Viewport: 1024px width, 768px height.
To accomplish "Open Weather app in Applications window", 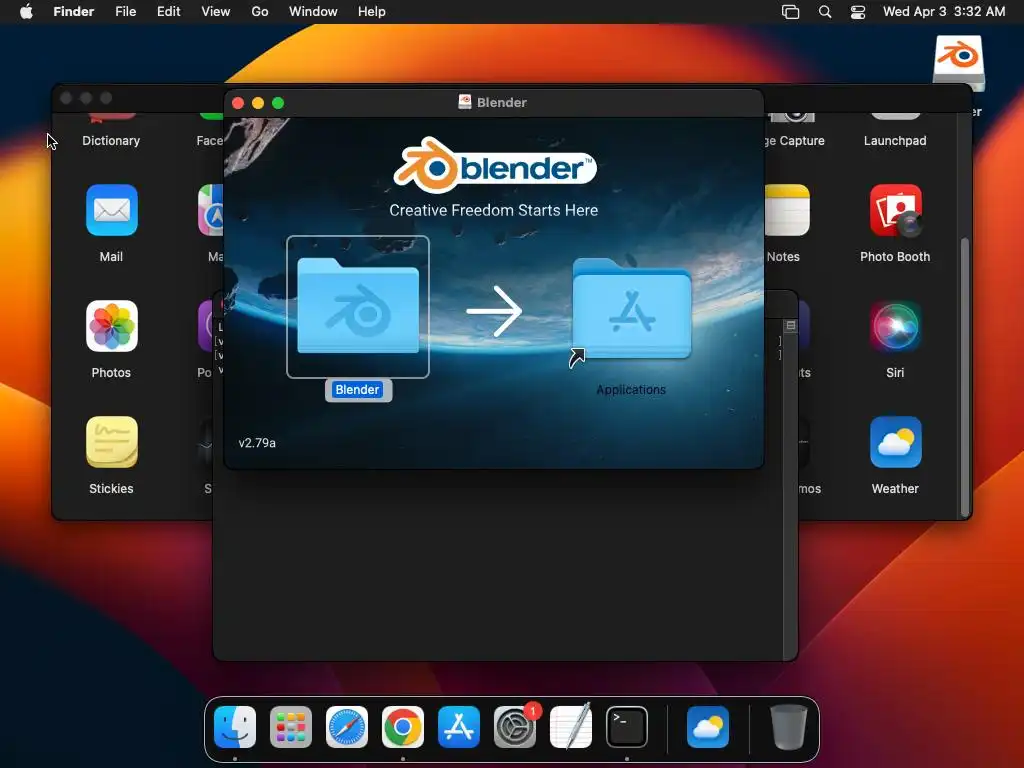I will click(x=895, y=442).
